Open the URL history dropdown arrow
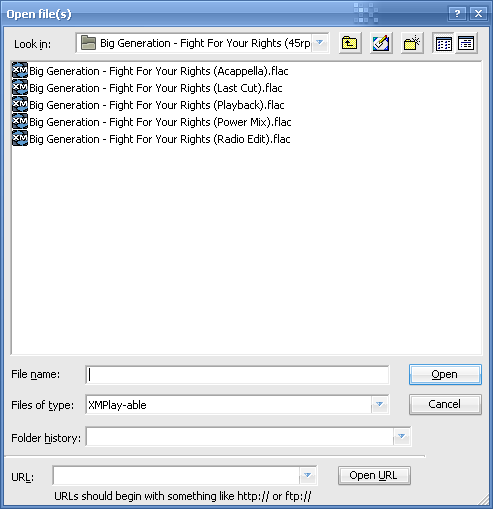The width and height of the screenshot is (493, 509). pos(308,475)
